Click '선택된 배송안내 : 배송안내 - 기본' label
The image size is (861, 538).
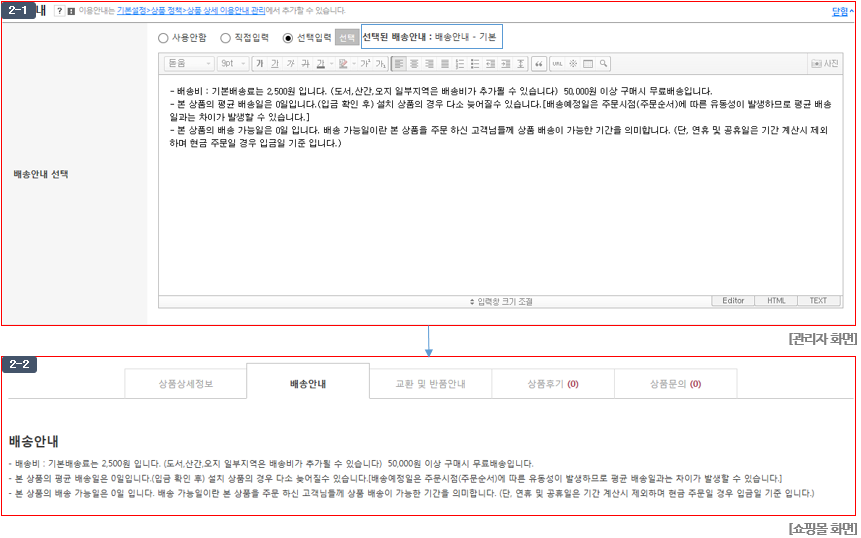click(432, 37)
